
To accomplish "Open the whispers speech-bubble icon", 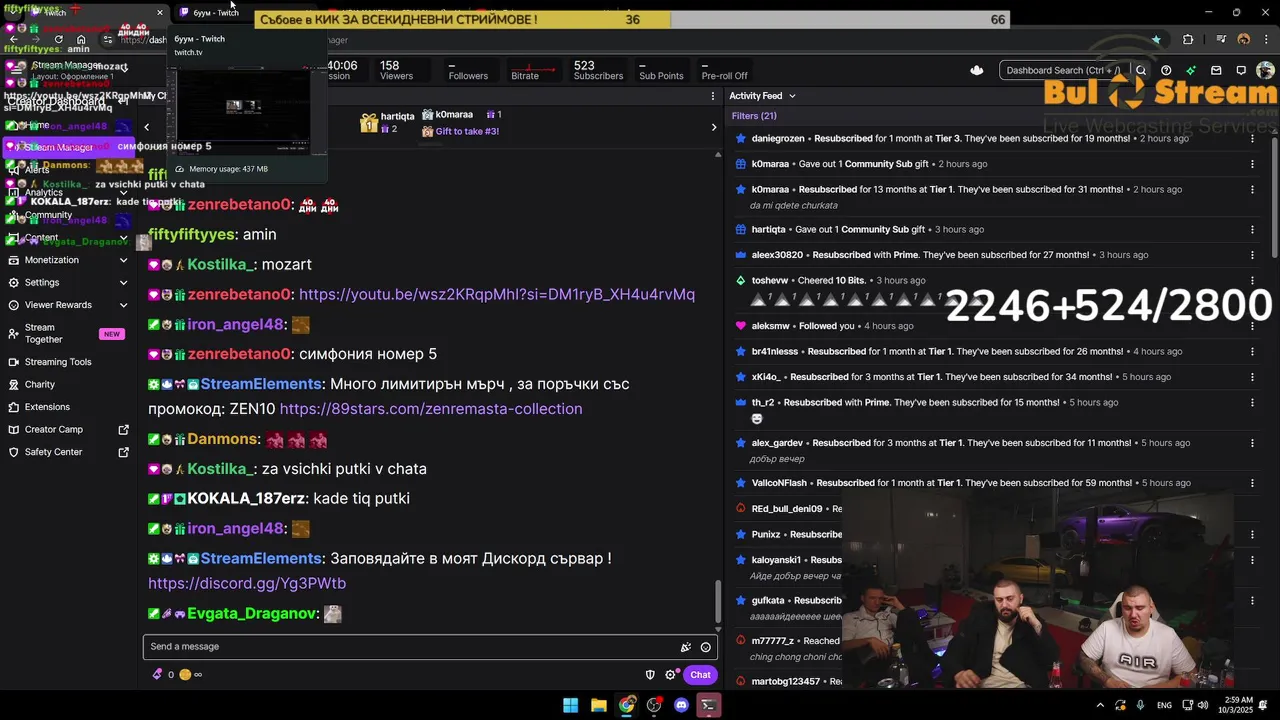I will [1241, 71].
